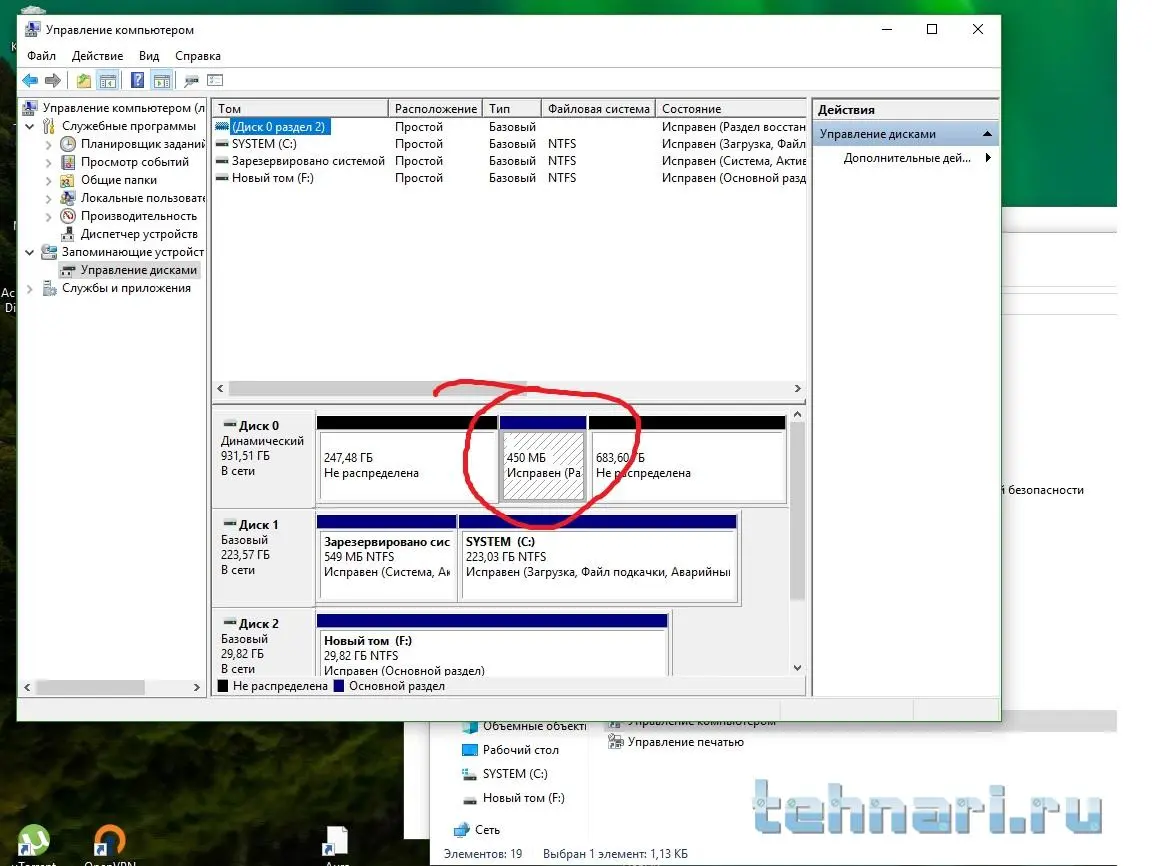Viewport: 1152px width, 866px height.
Task: Select the 683,60 ГБ unallocated region
Action: pyautogui.click(x=688, y=460)
